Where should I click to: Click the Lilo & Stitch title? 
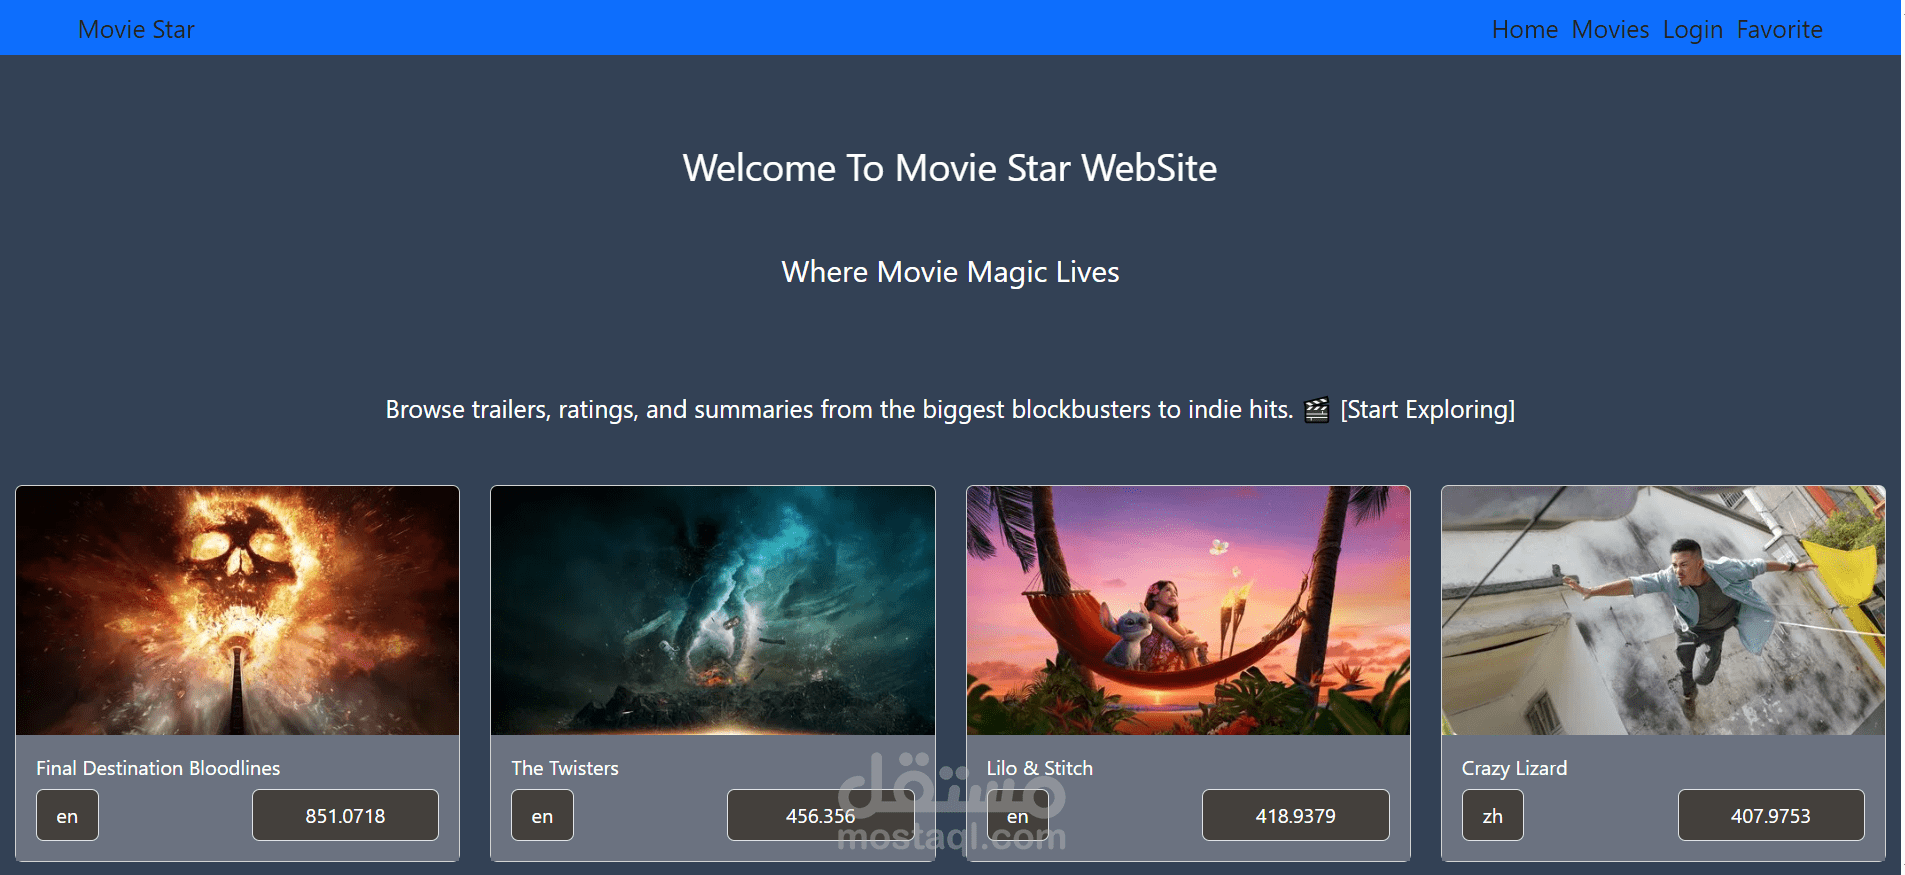[1040, 768]
